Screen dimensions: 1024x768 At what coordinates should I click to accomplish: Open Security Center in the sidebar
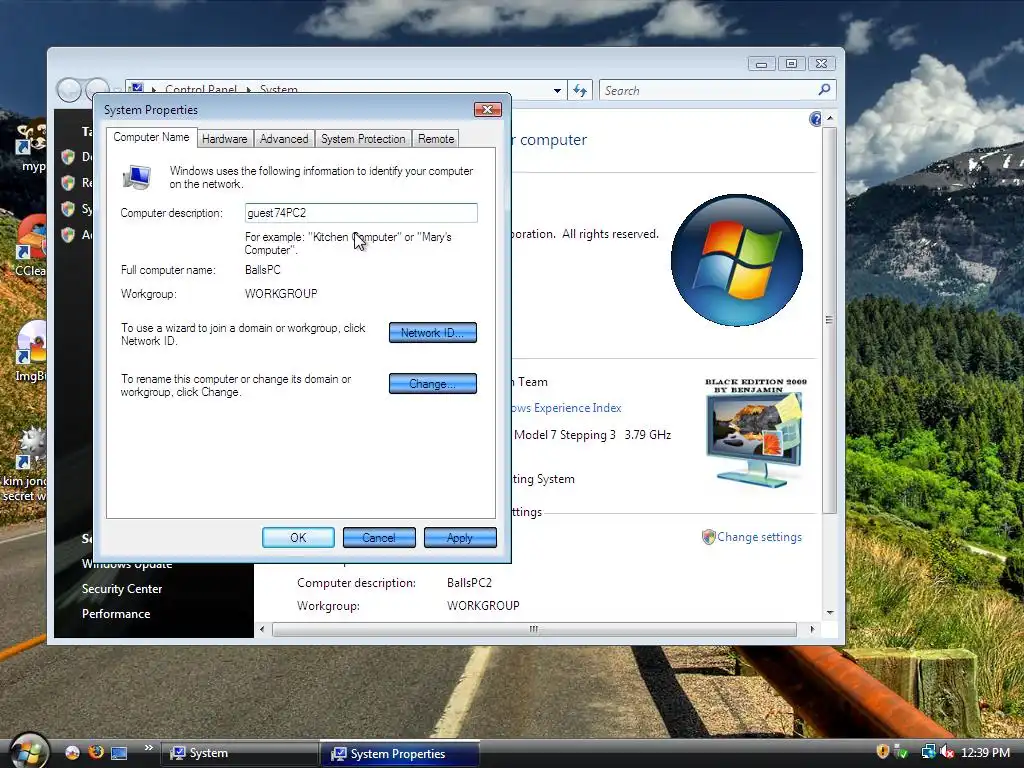[x=122, y=588]
